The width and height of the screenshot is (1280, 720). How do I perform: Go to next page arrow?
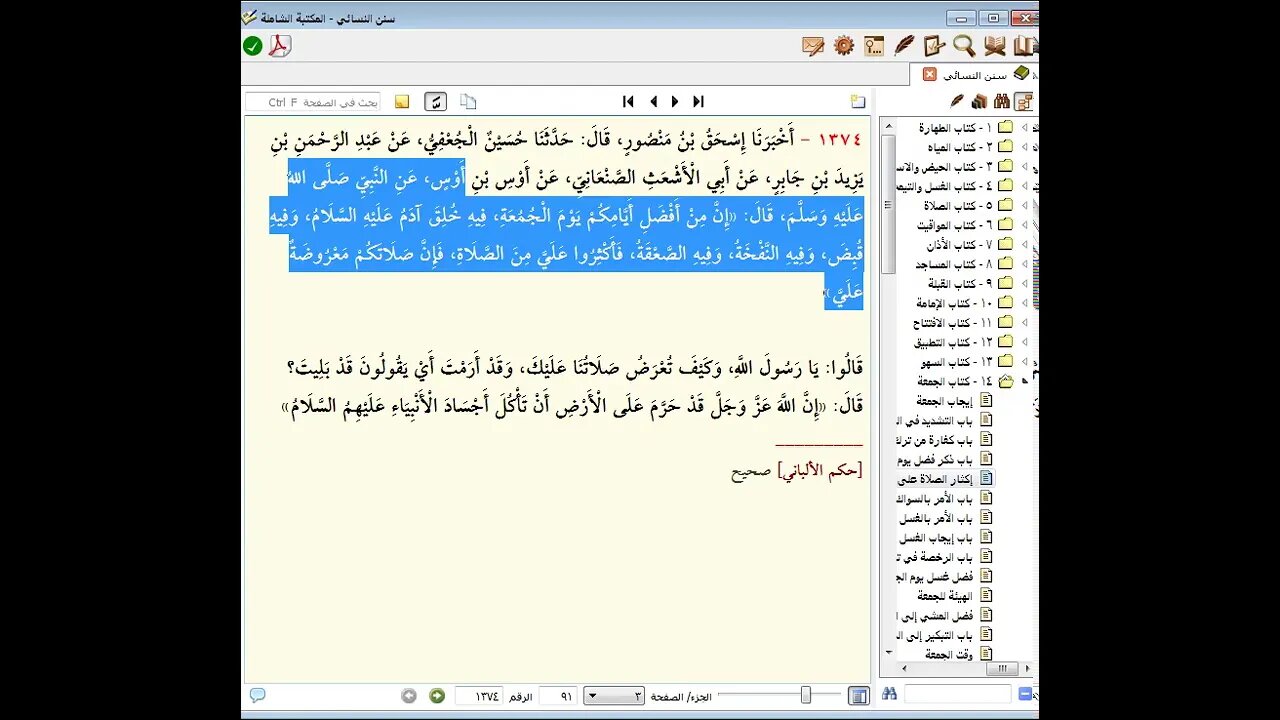[x=675, y=101]
